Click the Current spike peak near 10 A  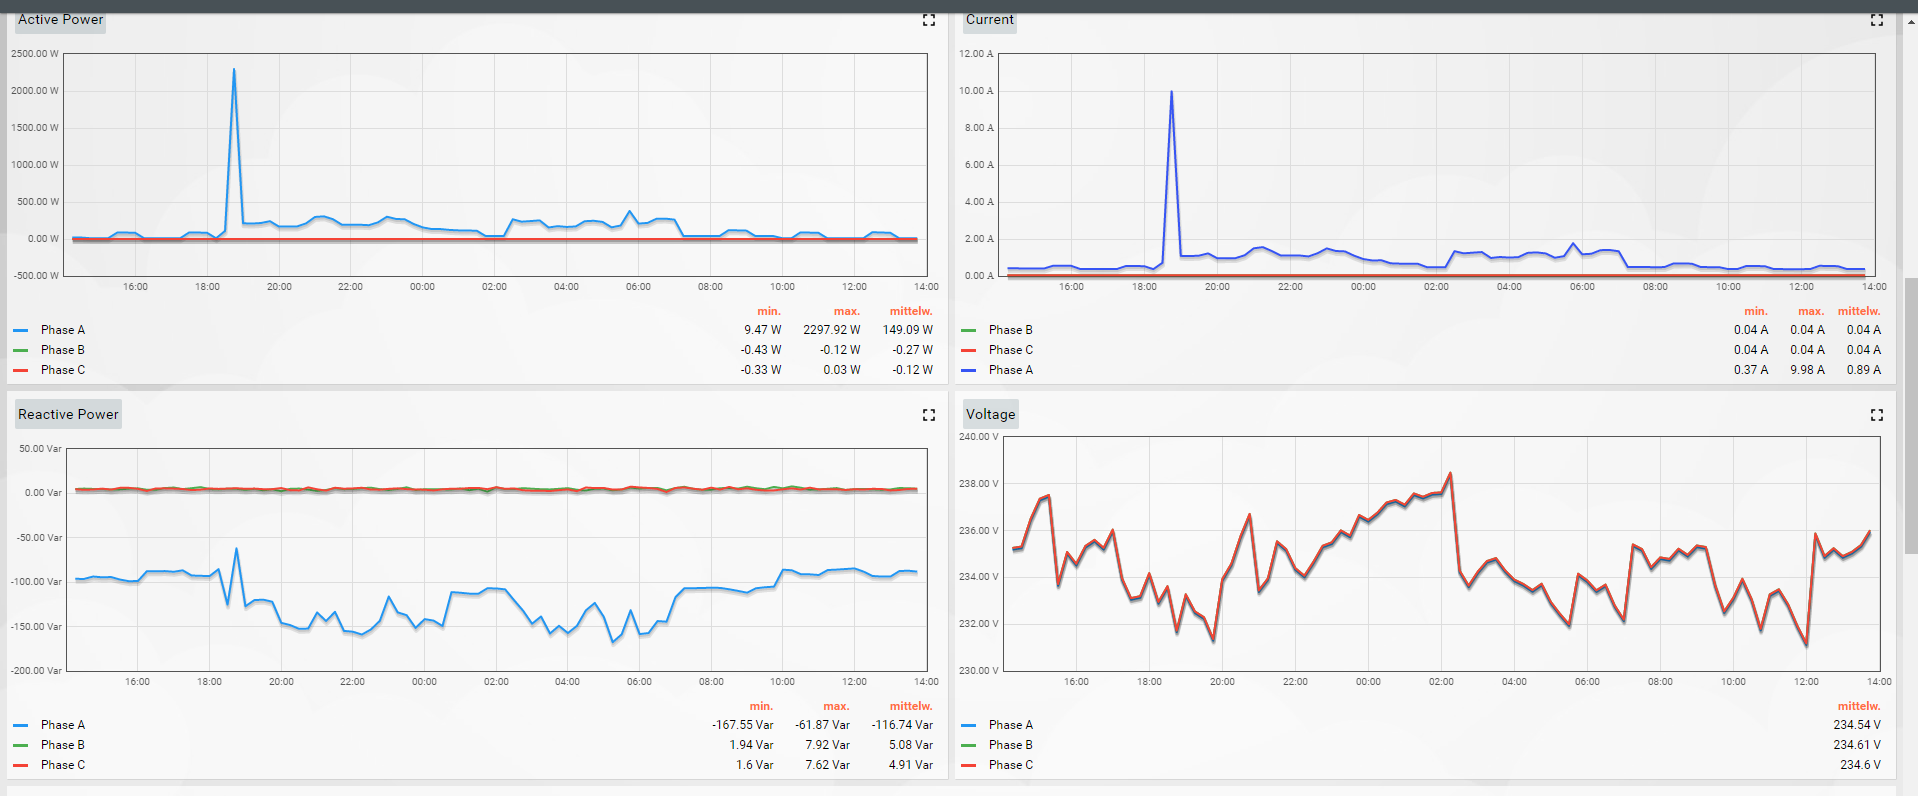(1171, 92)
